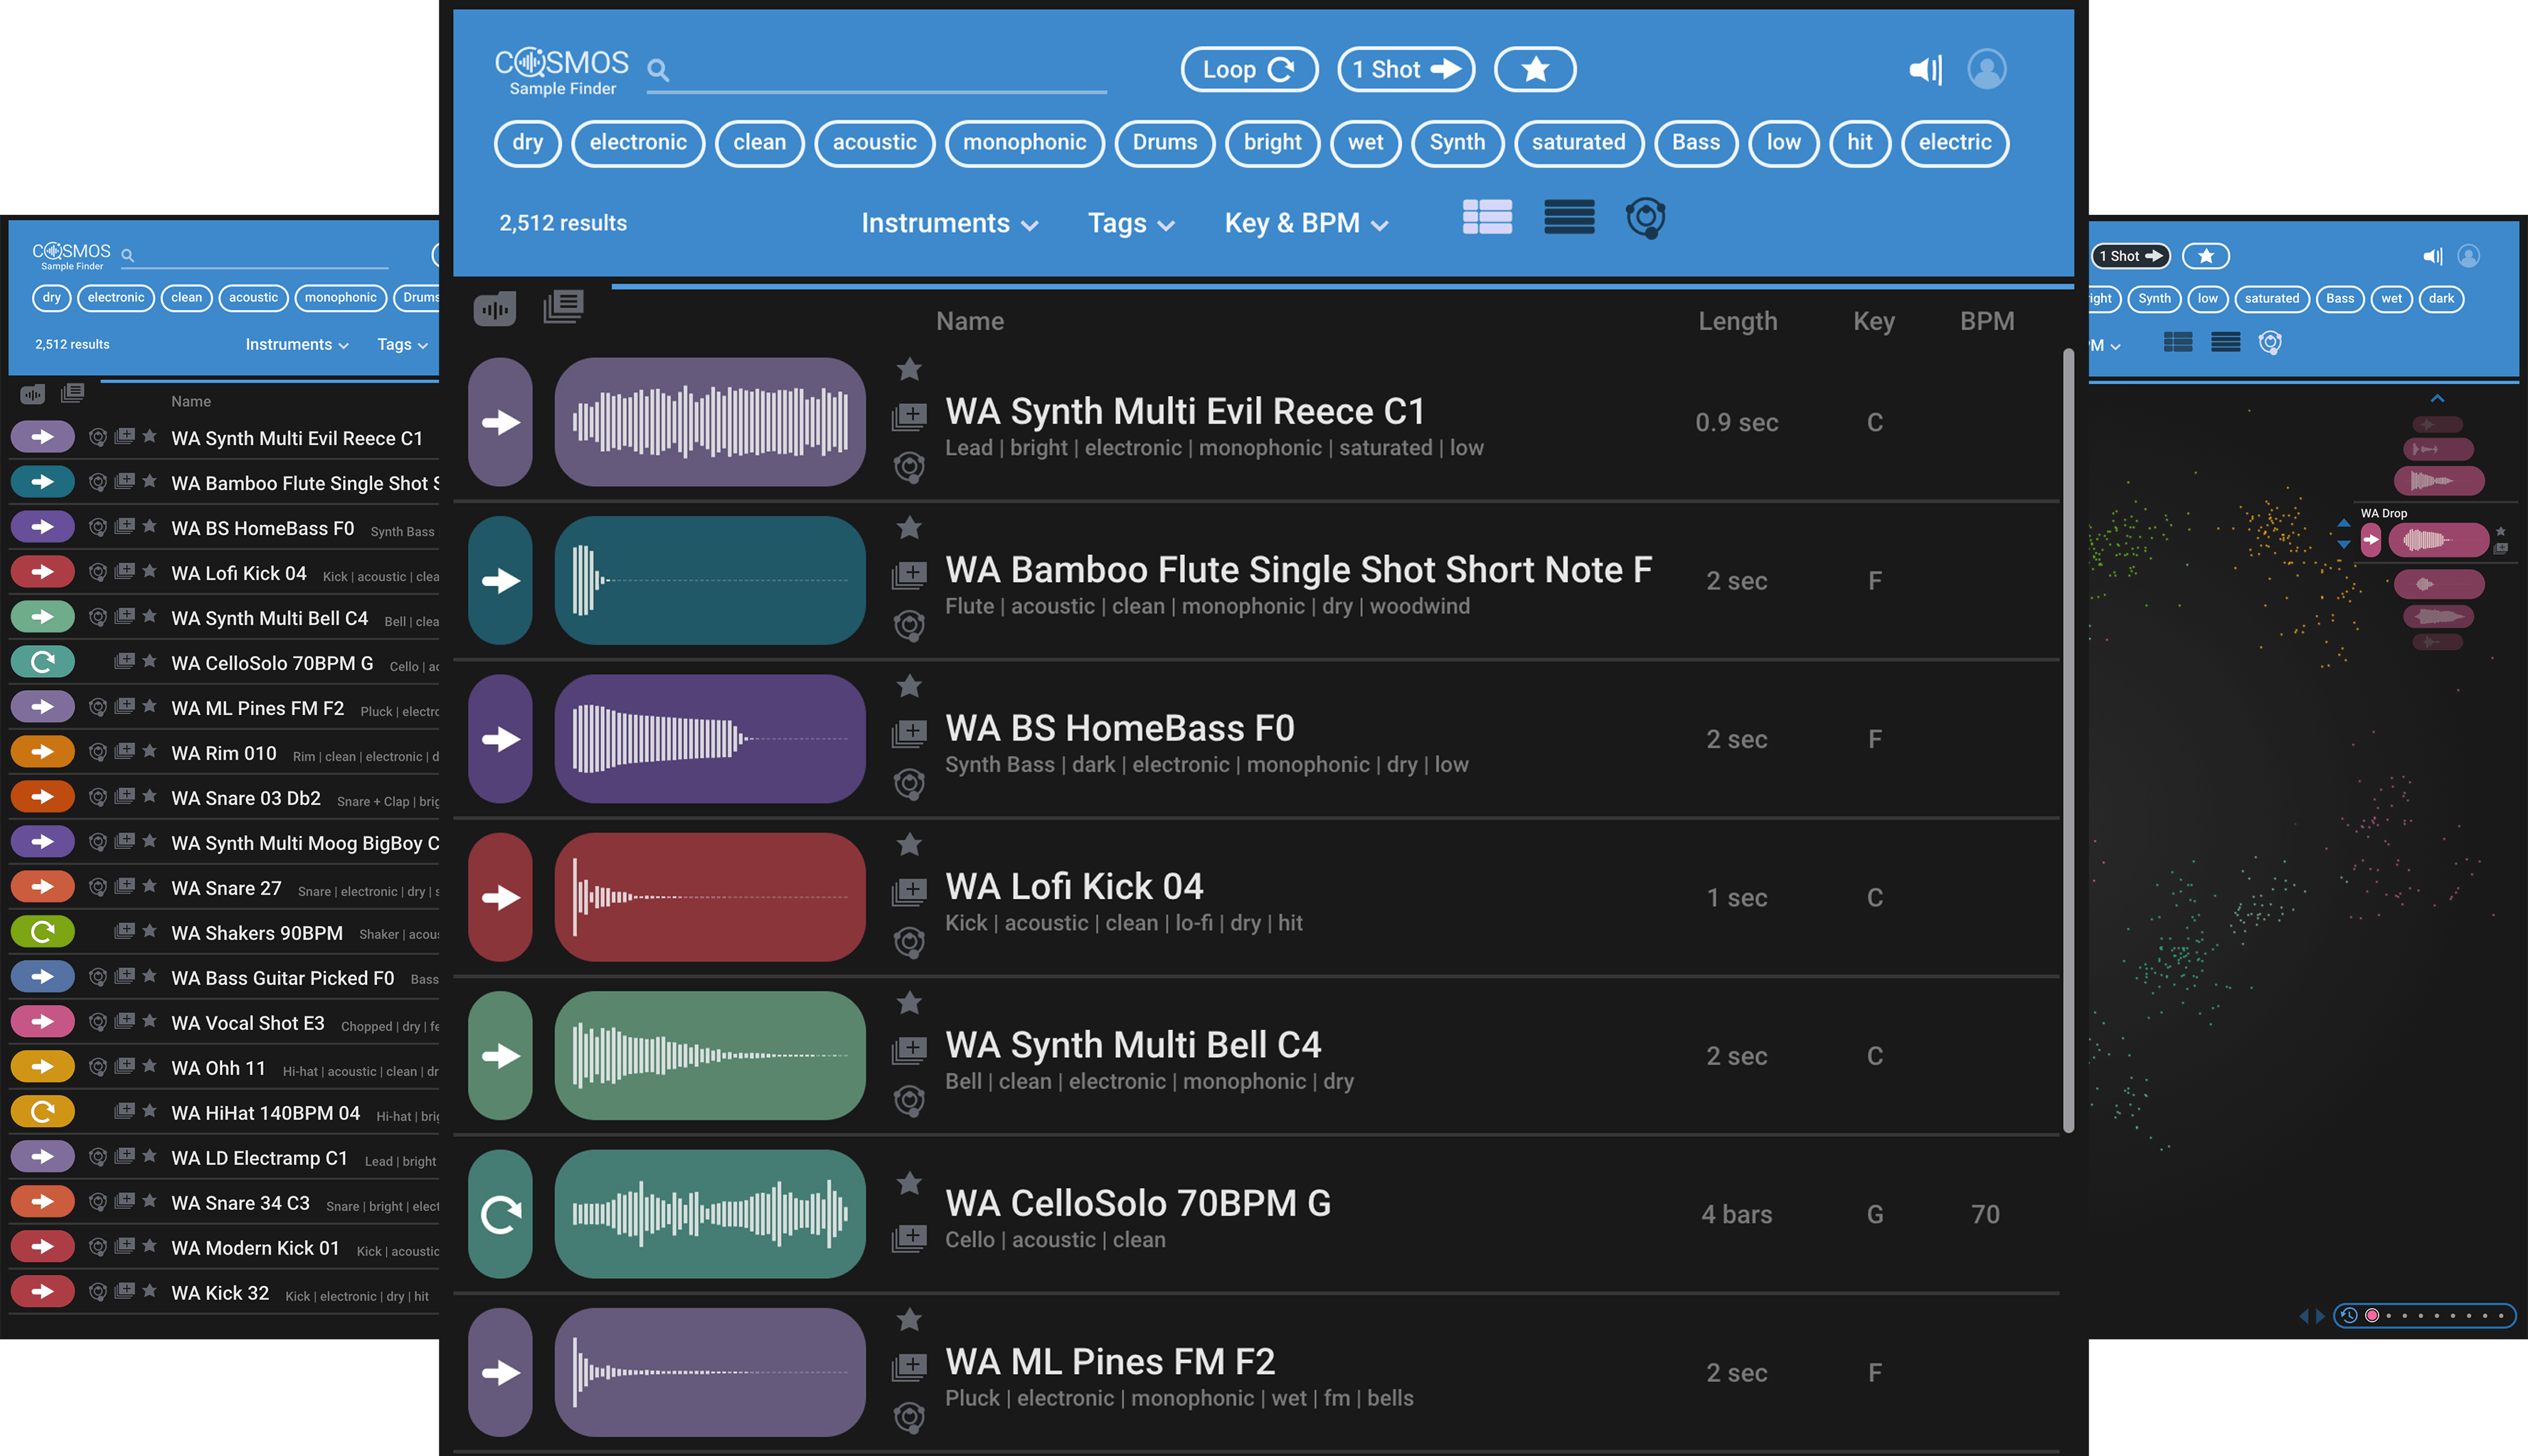Enable Loop playback mode

tap(1249, 69)
